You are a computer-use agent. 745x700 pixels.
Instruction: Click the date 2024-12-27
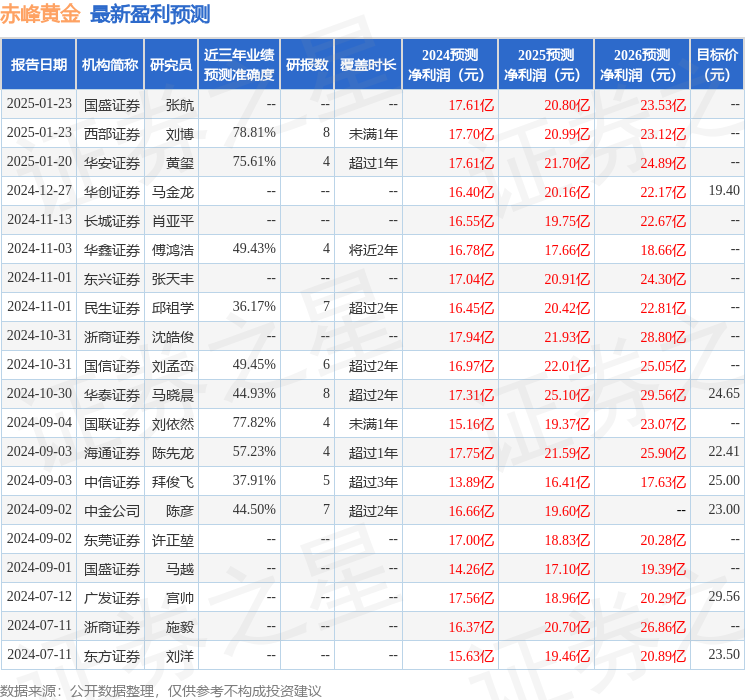[x=39, y=191]
